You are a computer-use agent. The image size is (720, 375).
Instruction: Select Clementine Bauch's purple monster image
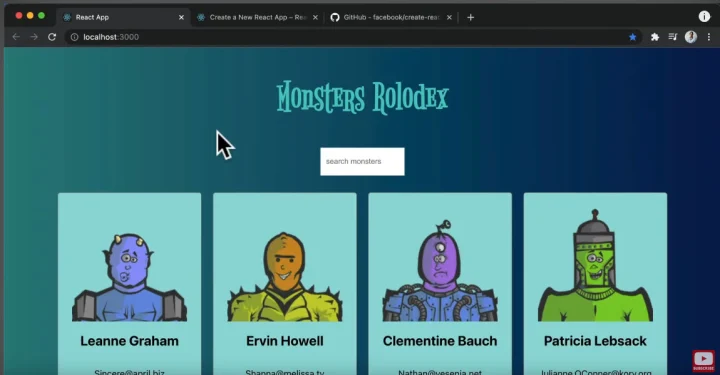pyautogui.click(x=440, y=270)
